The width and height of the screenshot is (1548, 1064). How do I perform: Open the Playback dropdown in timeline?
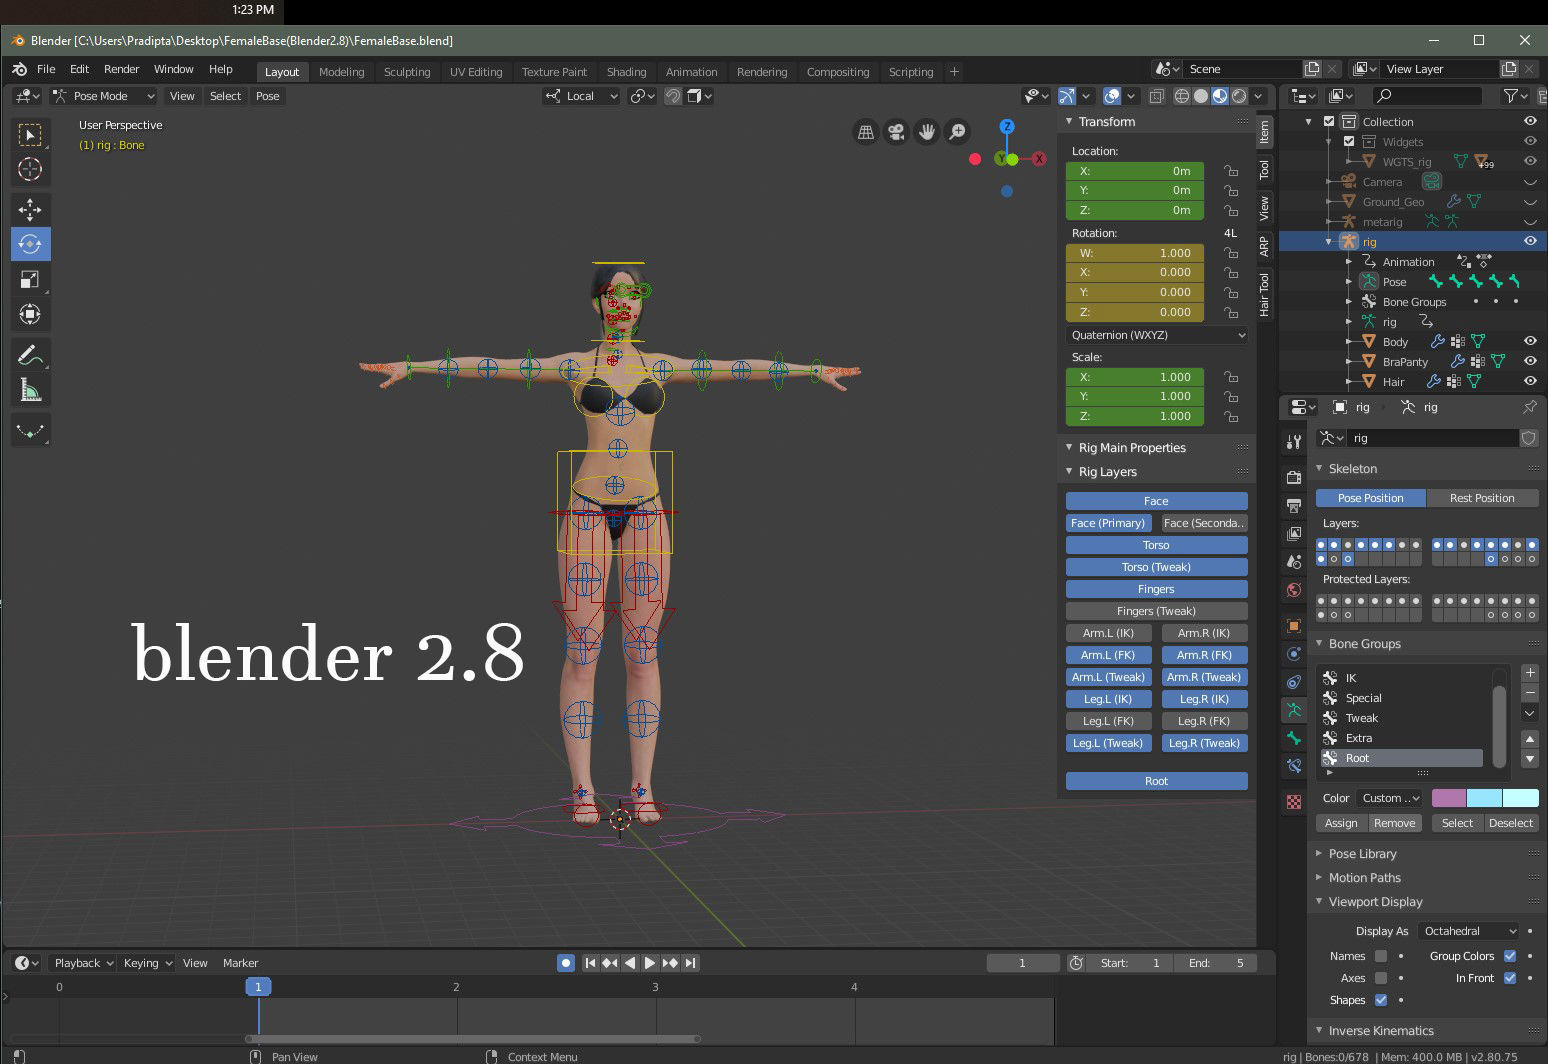pos(82,963)
